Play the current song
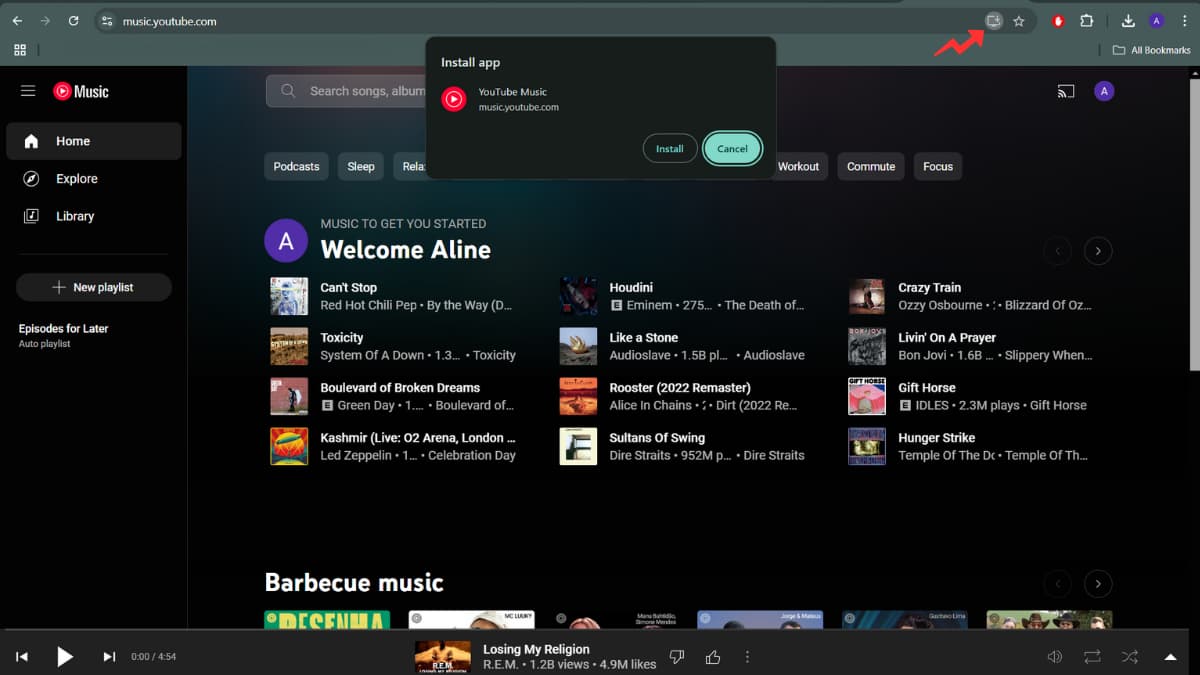Viewport: 1200px width, 675px height. tap(65, 656)
